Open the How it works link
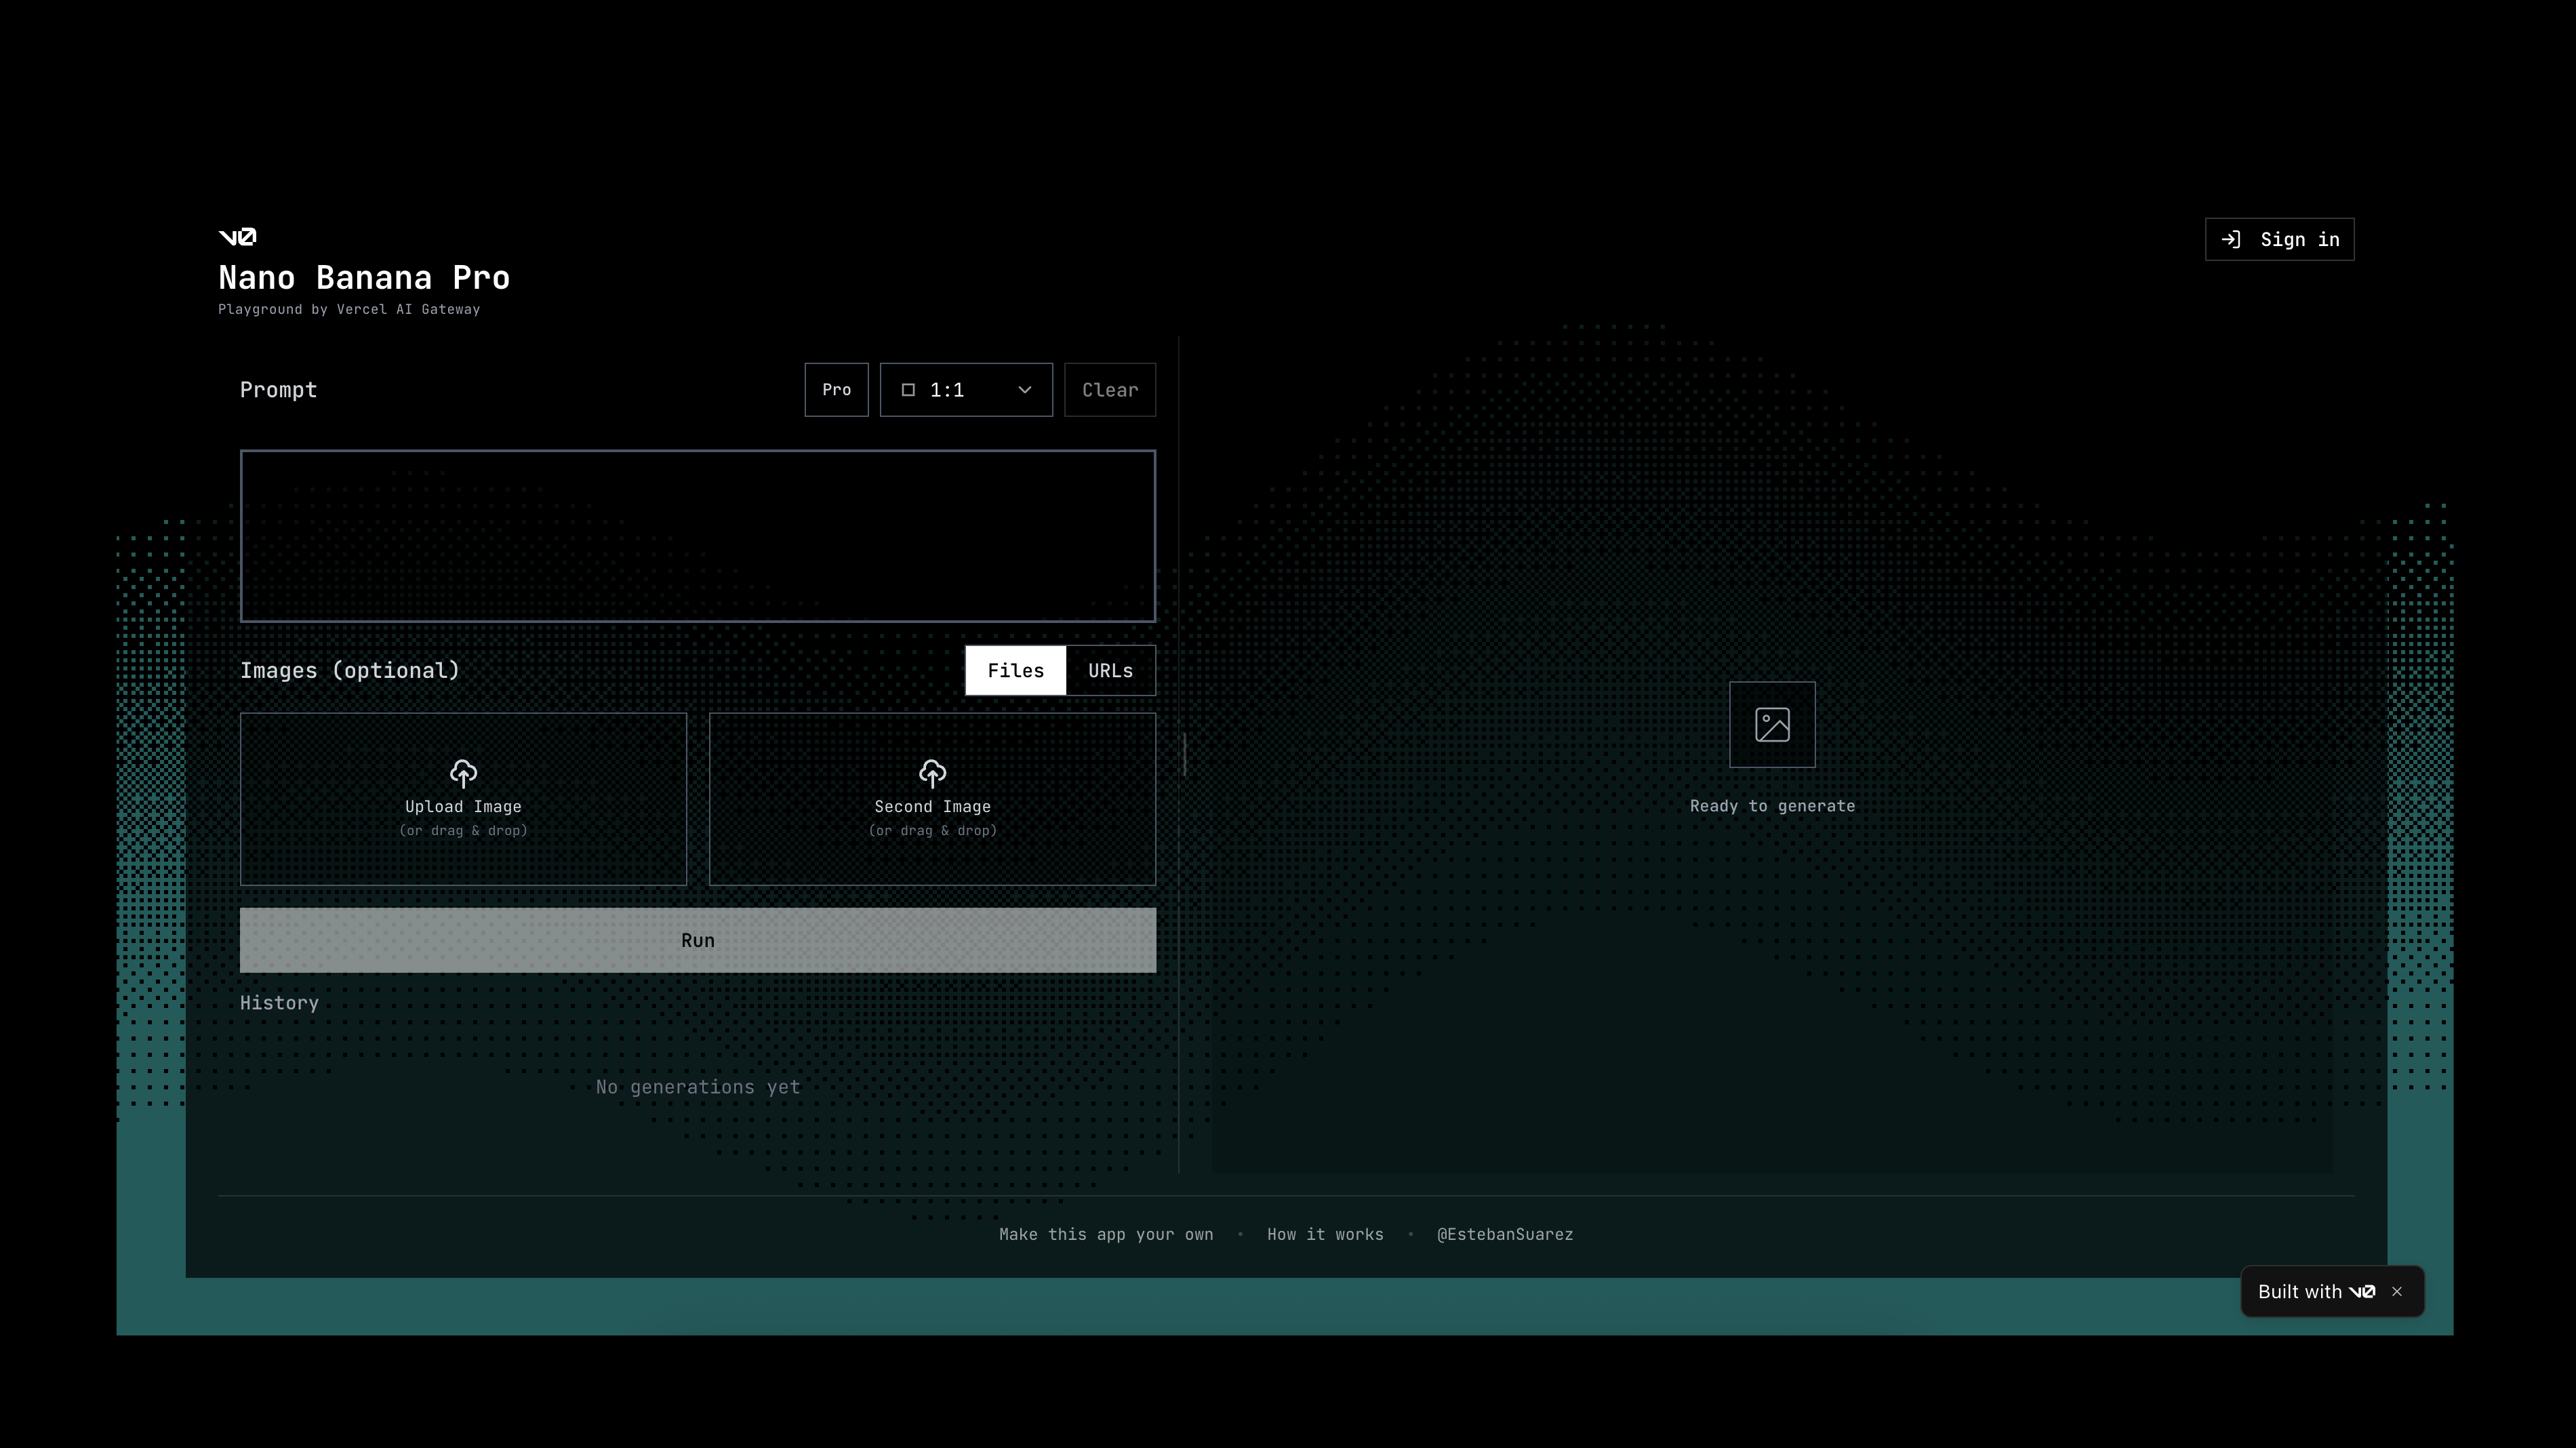The width and height of the screenshot is (2576, 1448). click(1325, 1234)
